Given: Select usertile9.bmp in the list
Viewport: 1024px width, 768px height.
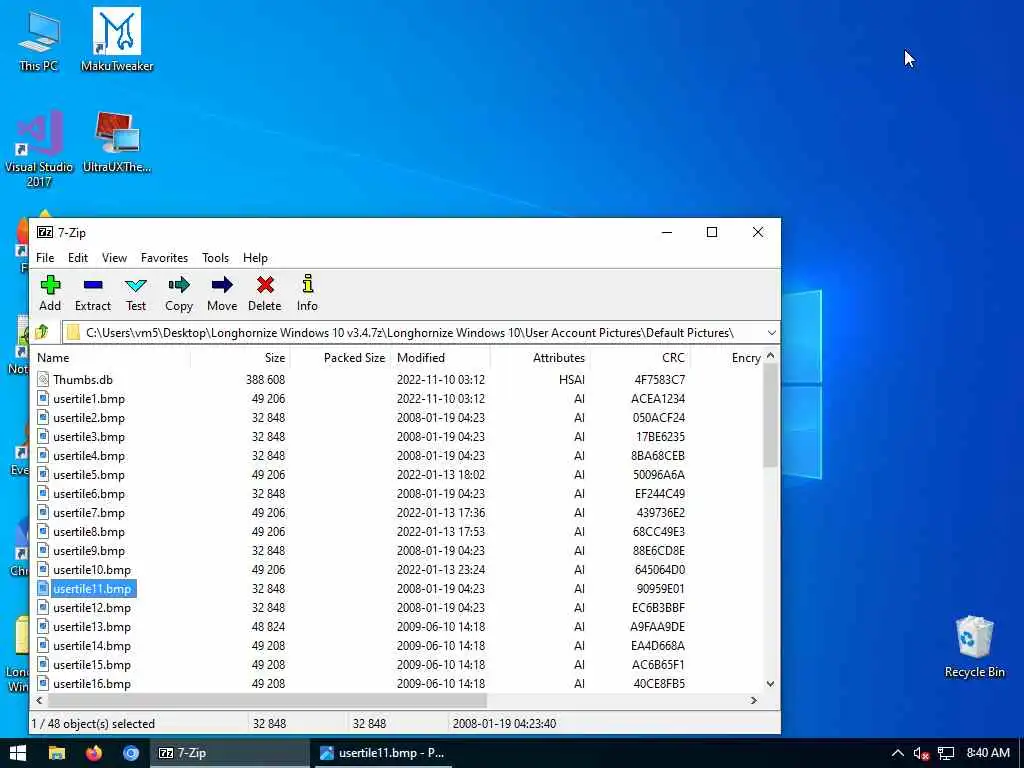Looking at the screenshot, I should 89,551.
